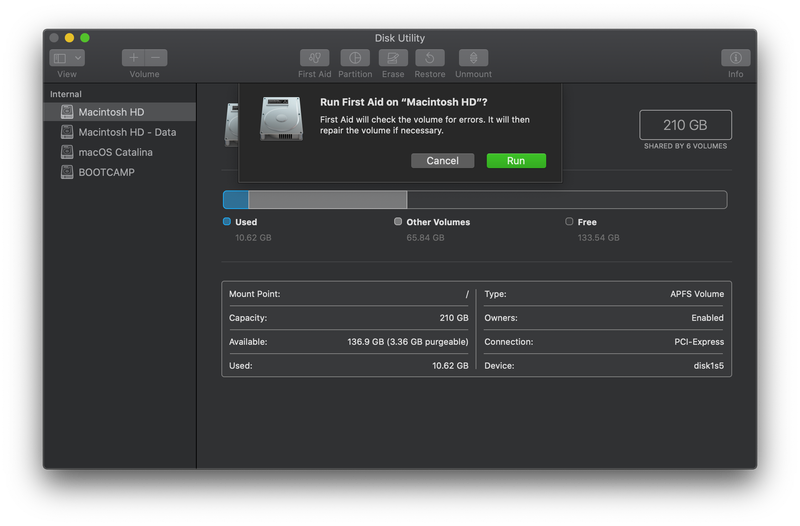Cancel the First Aid dialog
Viewport: 800px width, 526px height.
(442, 161)
